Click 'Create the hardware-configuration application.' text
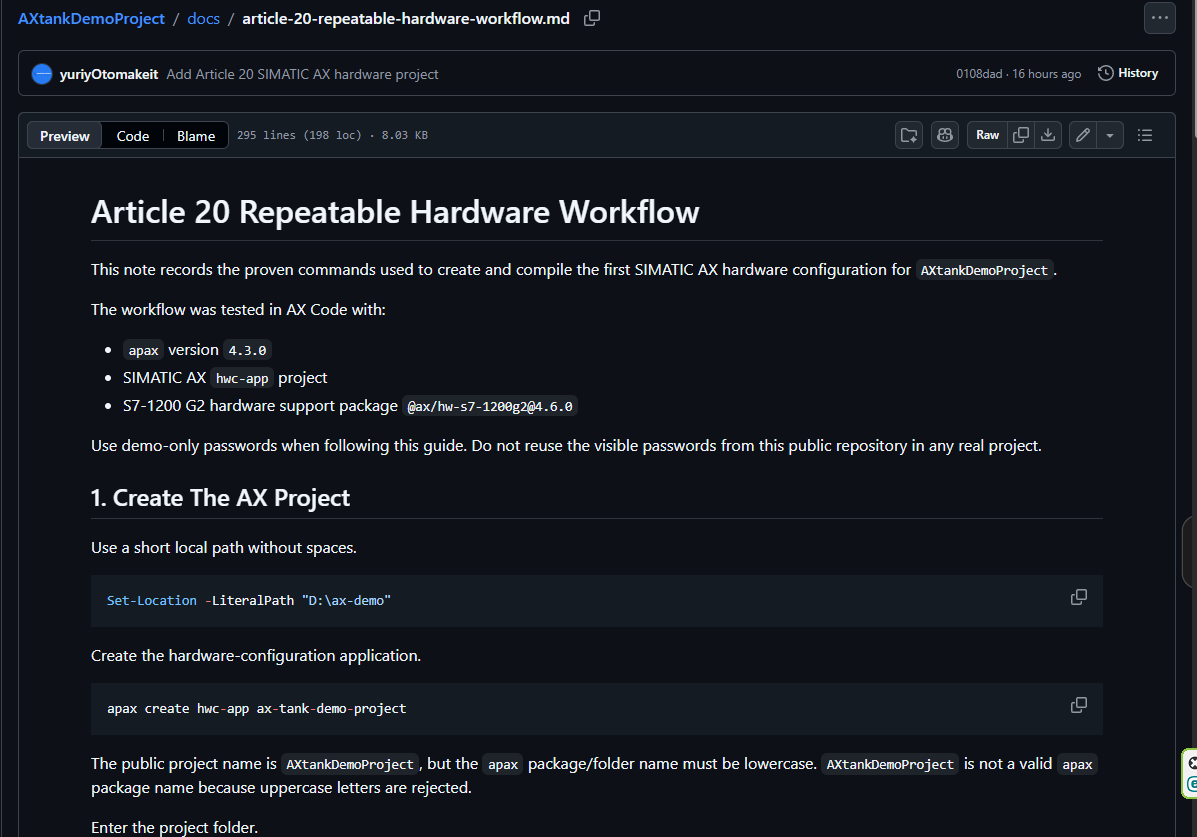 (256, 655)
